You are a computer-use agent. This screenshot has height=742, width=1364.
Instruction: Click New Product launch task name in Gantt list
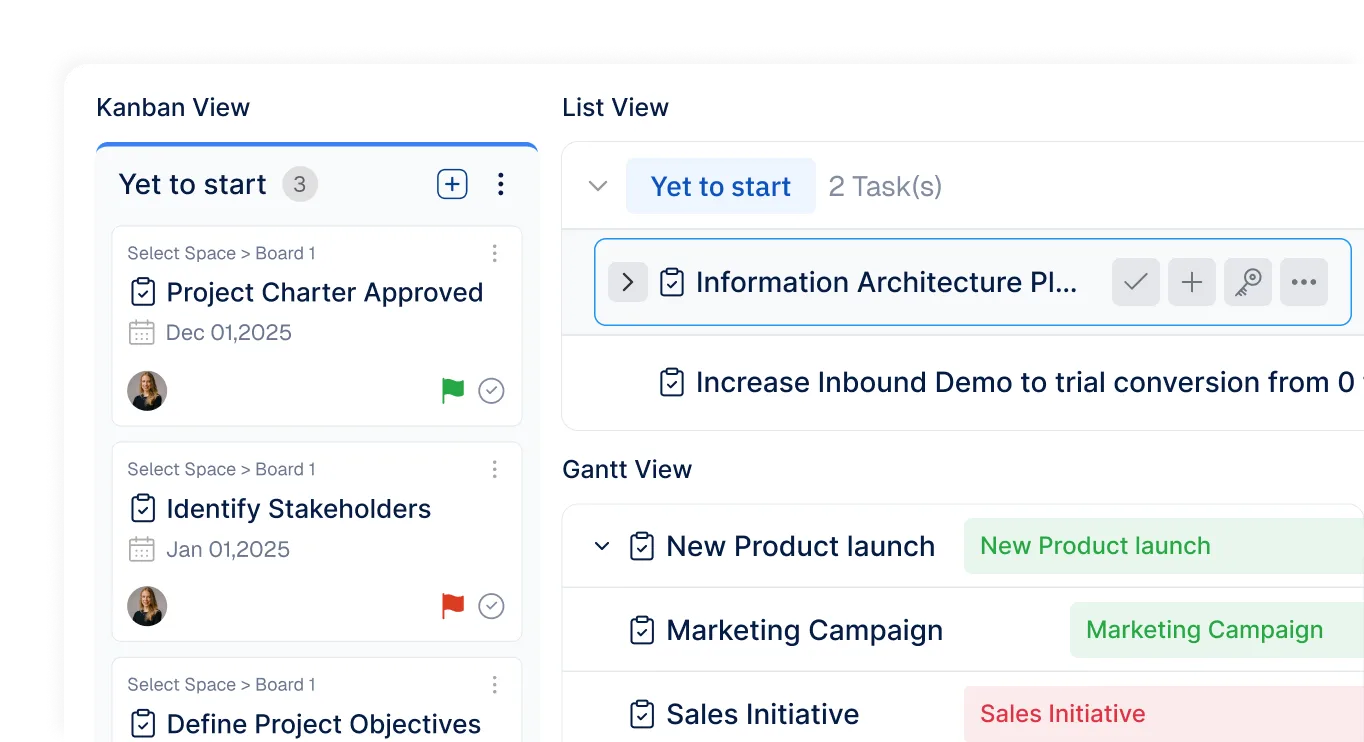pos(801,546)
